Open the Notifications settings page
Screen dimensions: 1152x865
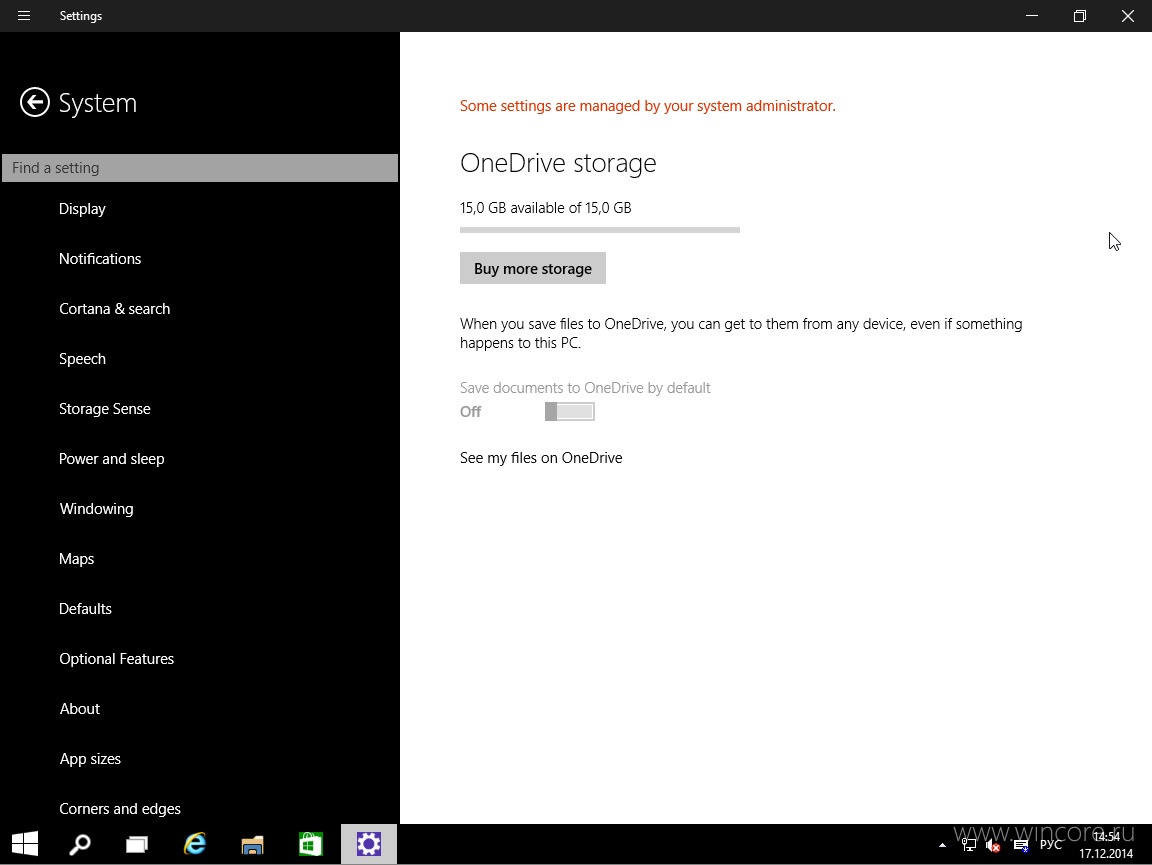tap(100, 259)
